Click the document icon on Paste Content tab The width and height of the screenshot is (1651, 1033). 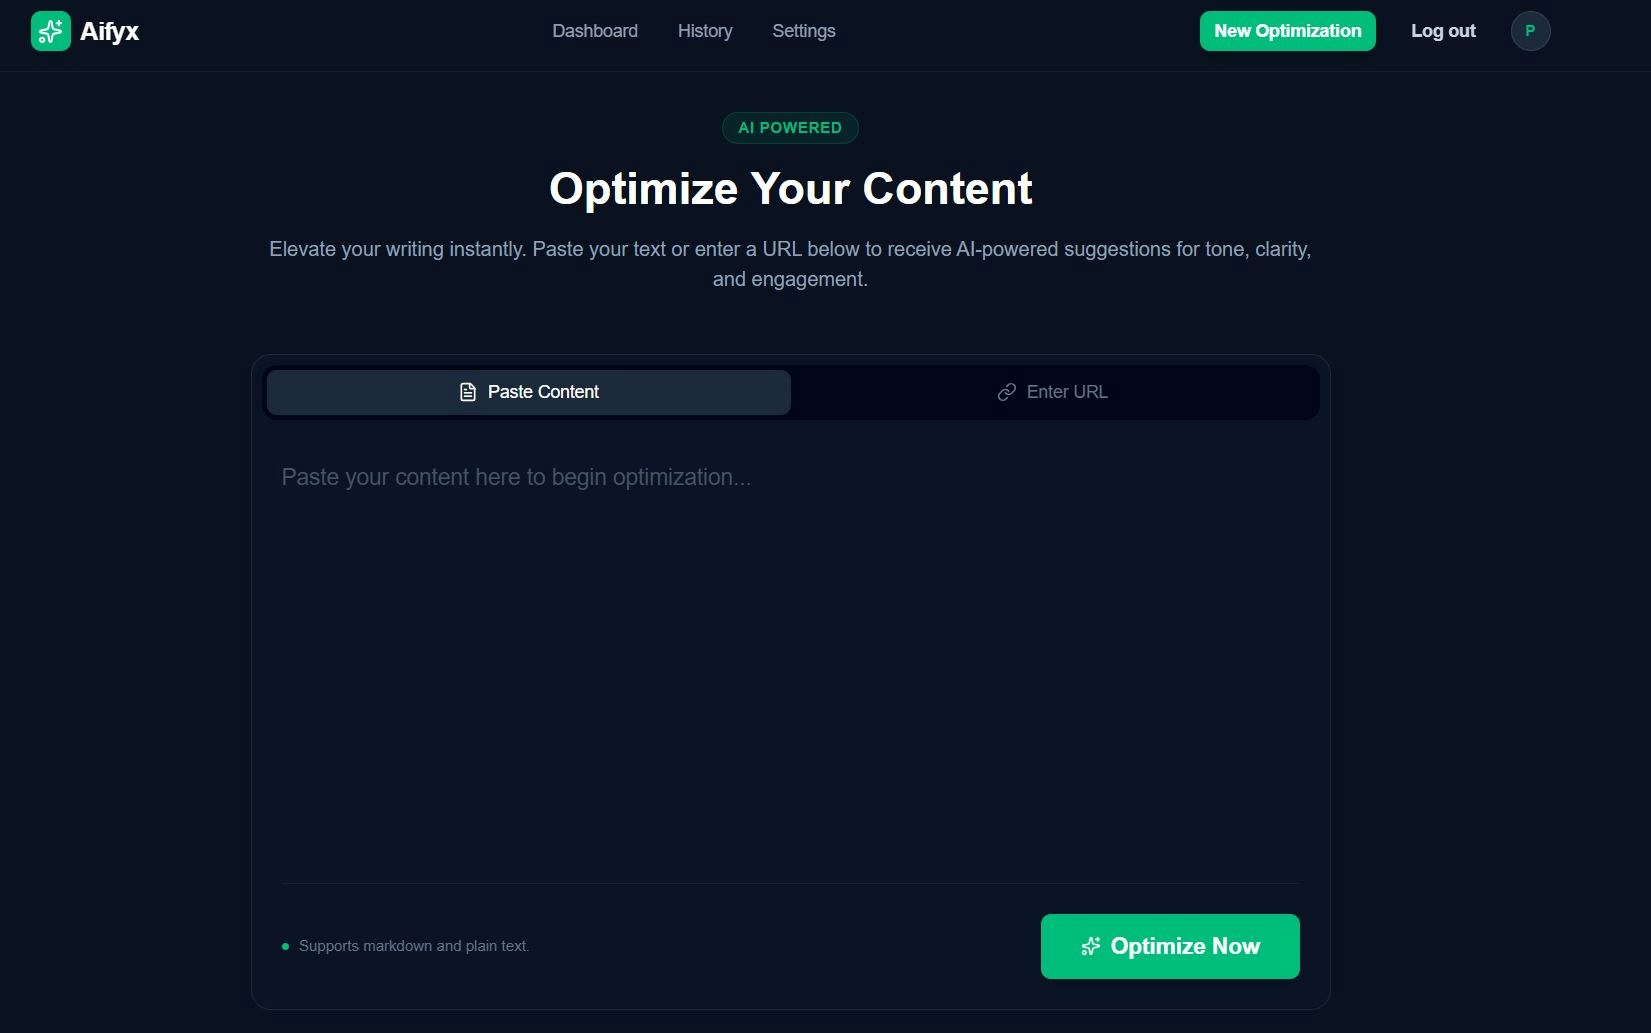(468, 392)
